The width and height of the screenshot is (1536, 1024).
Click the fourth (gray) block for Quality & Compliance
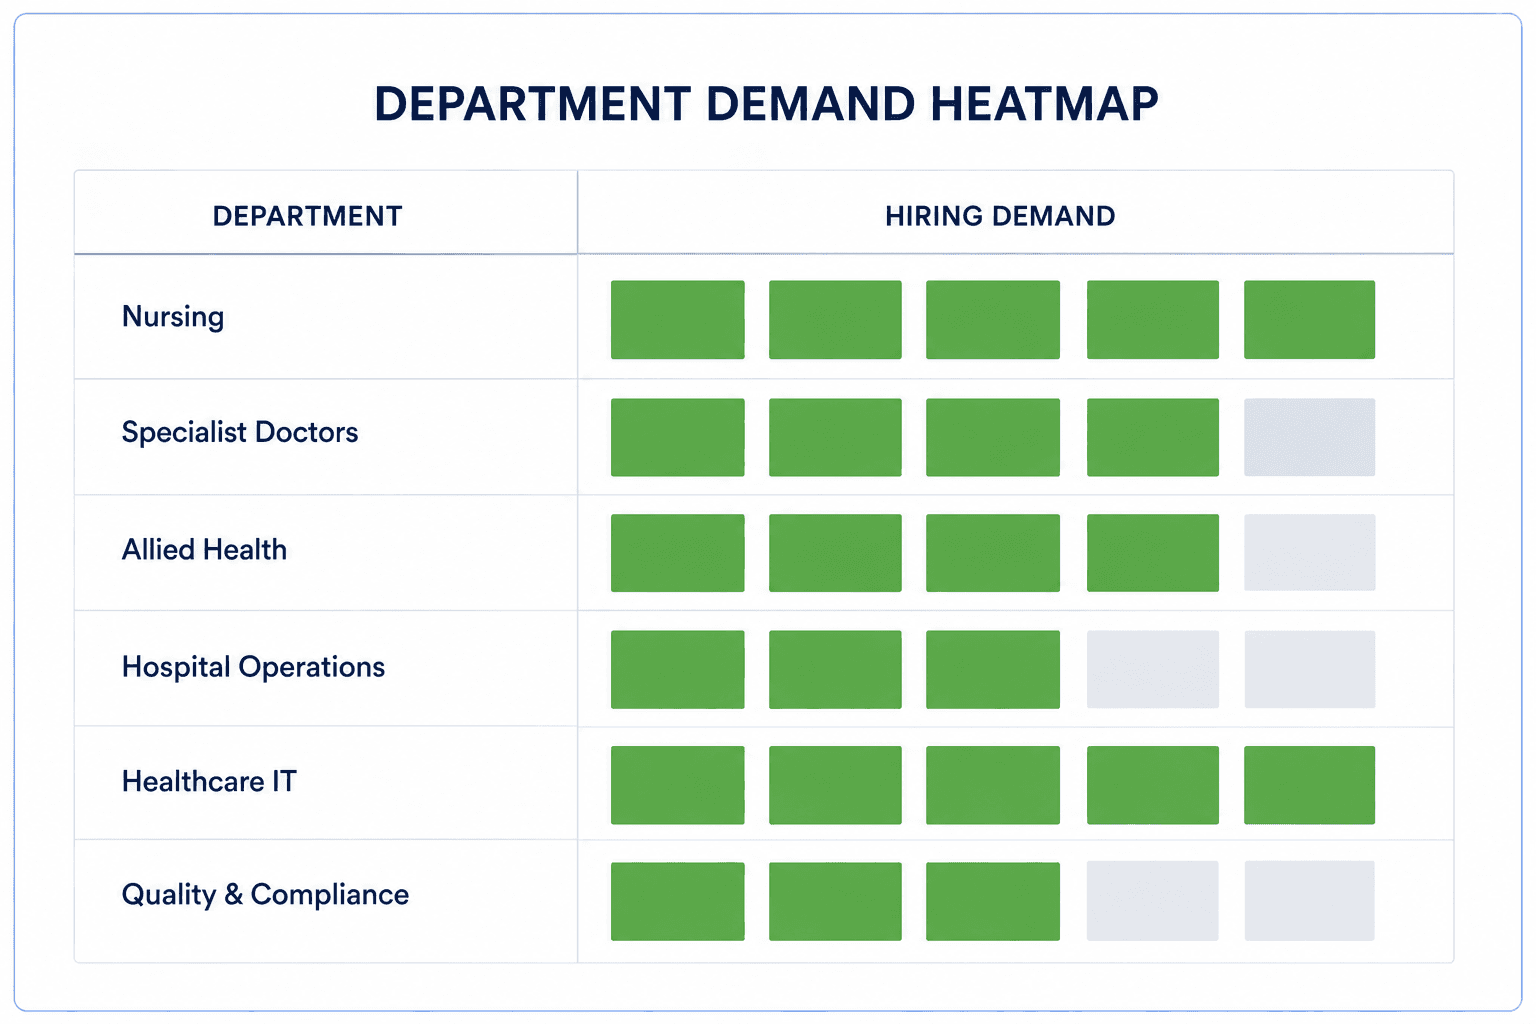(x=1153, y=902)
